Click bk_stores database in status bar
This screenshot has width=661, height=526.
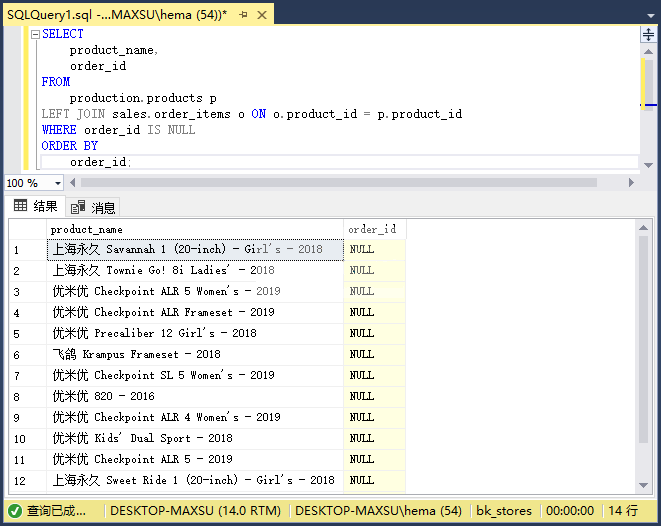[x=504, y=511]
